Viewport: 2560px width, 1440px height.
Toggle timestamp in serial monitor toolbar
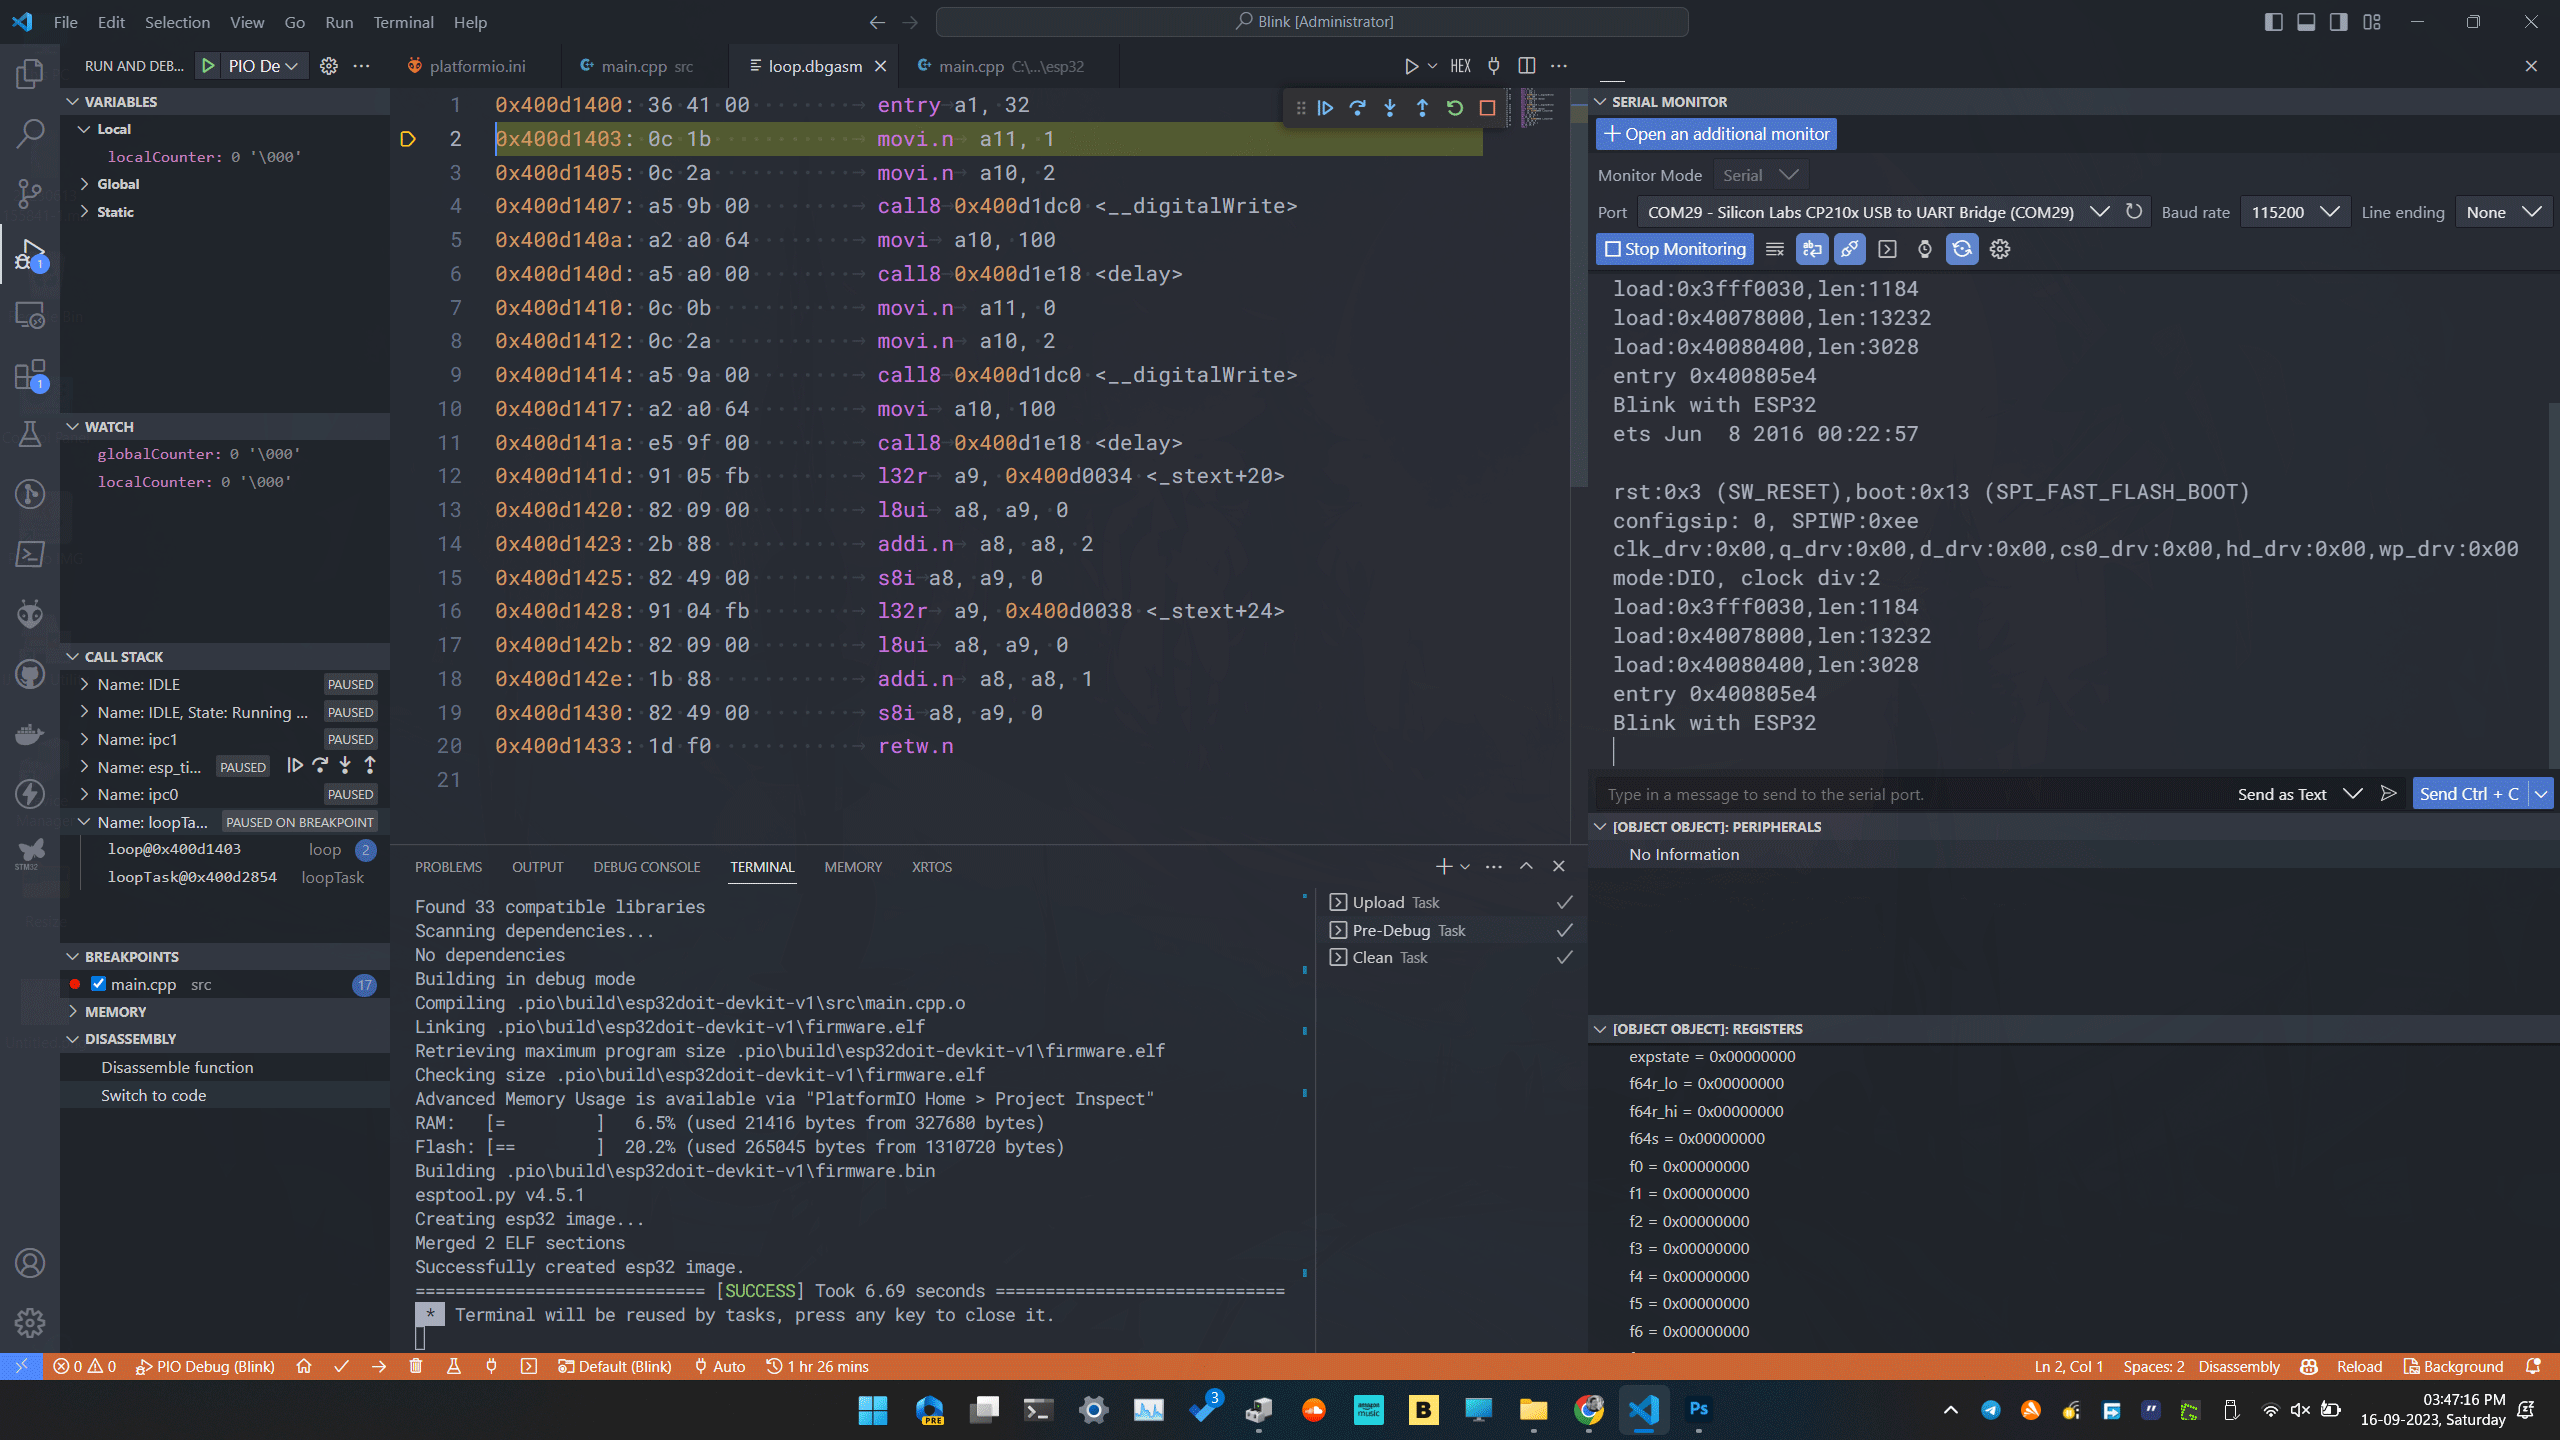(1924, 249)
